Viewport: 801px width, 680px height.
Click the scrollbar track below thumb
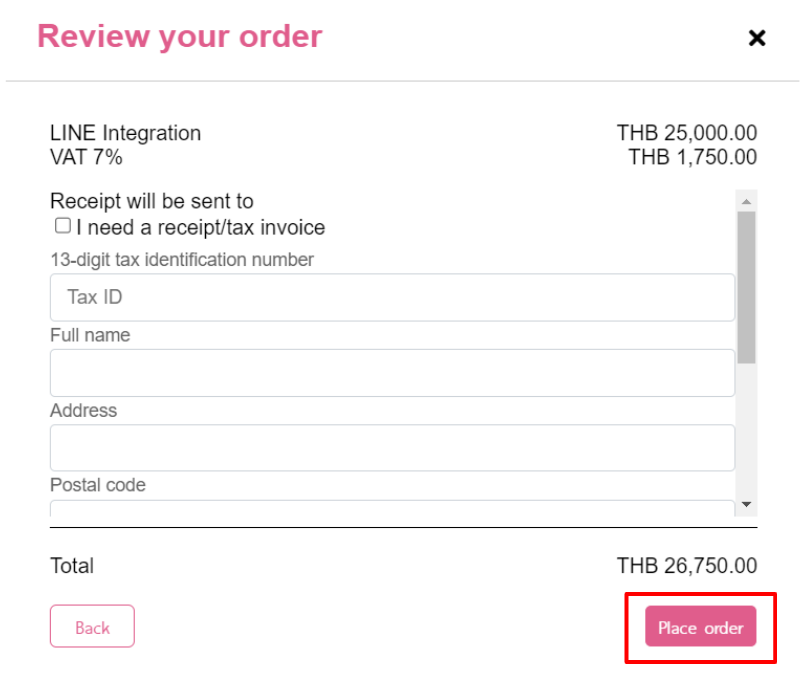(746, 429)
